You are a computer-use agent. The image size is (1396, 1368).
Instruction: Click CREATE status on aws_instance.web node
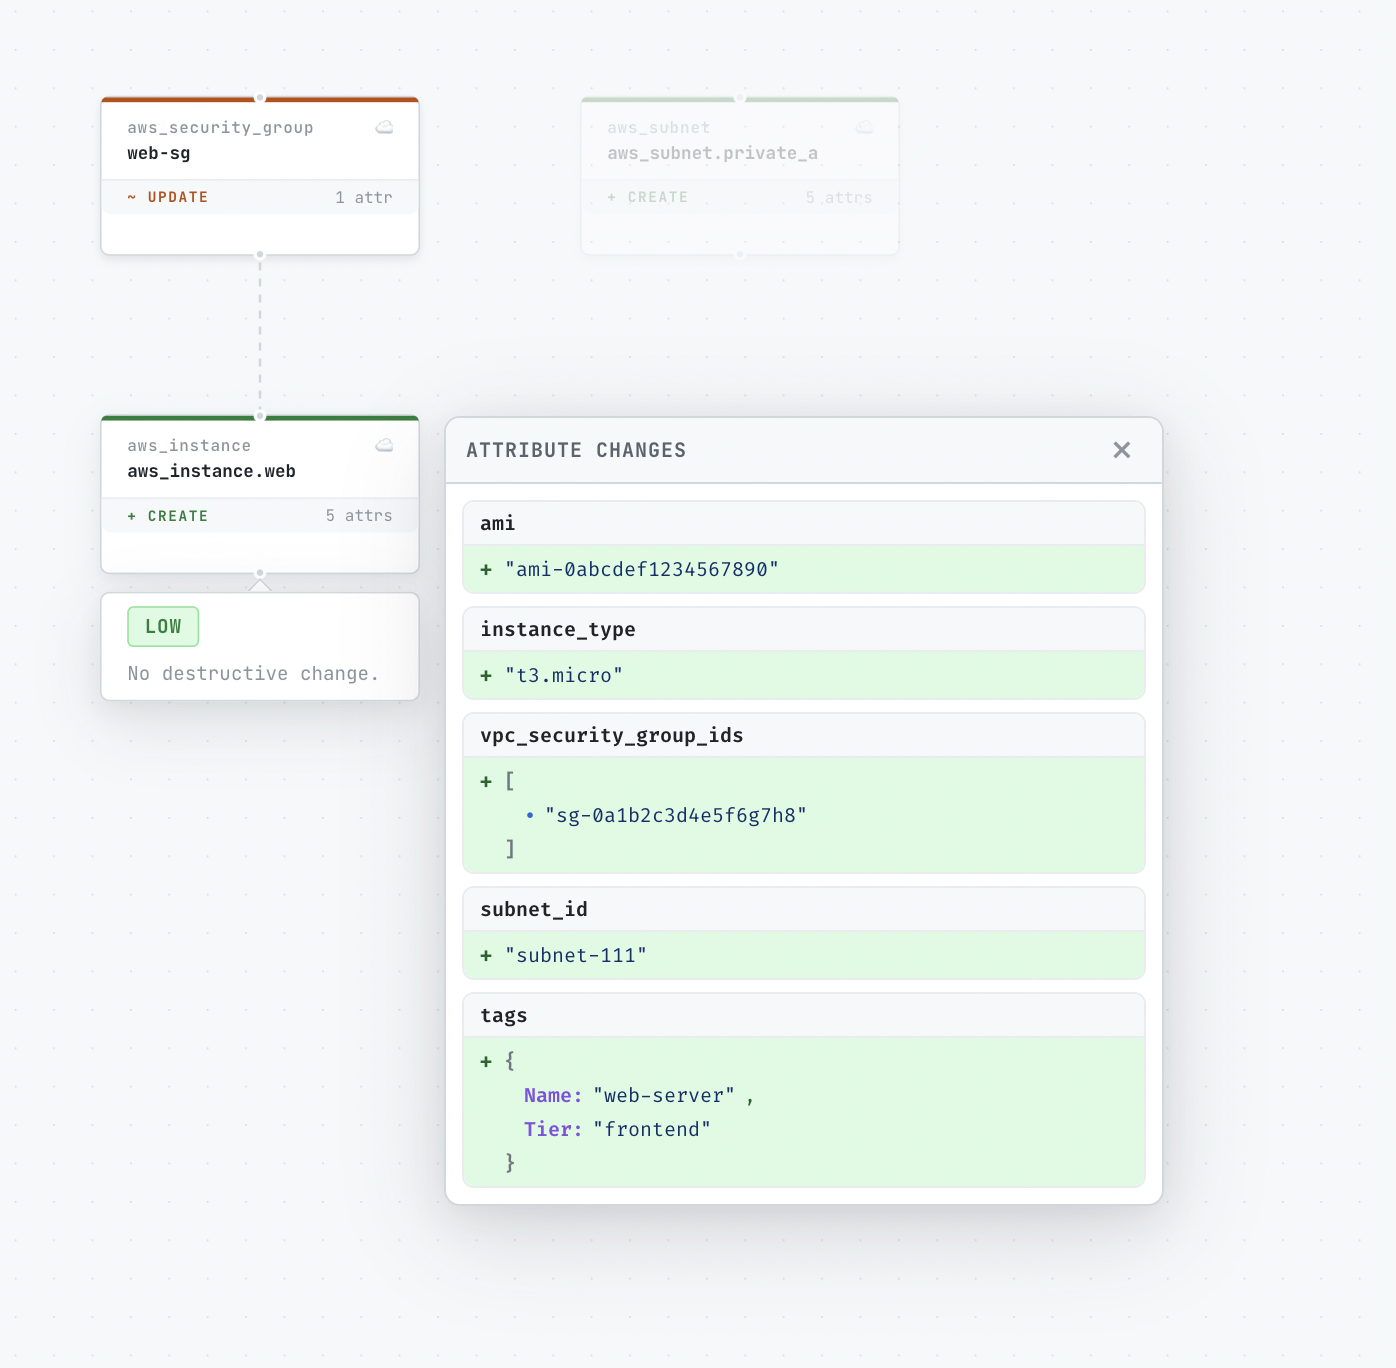click(168, 516)
